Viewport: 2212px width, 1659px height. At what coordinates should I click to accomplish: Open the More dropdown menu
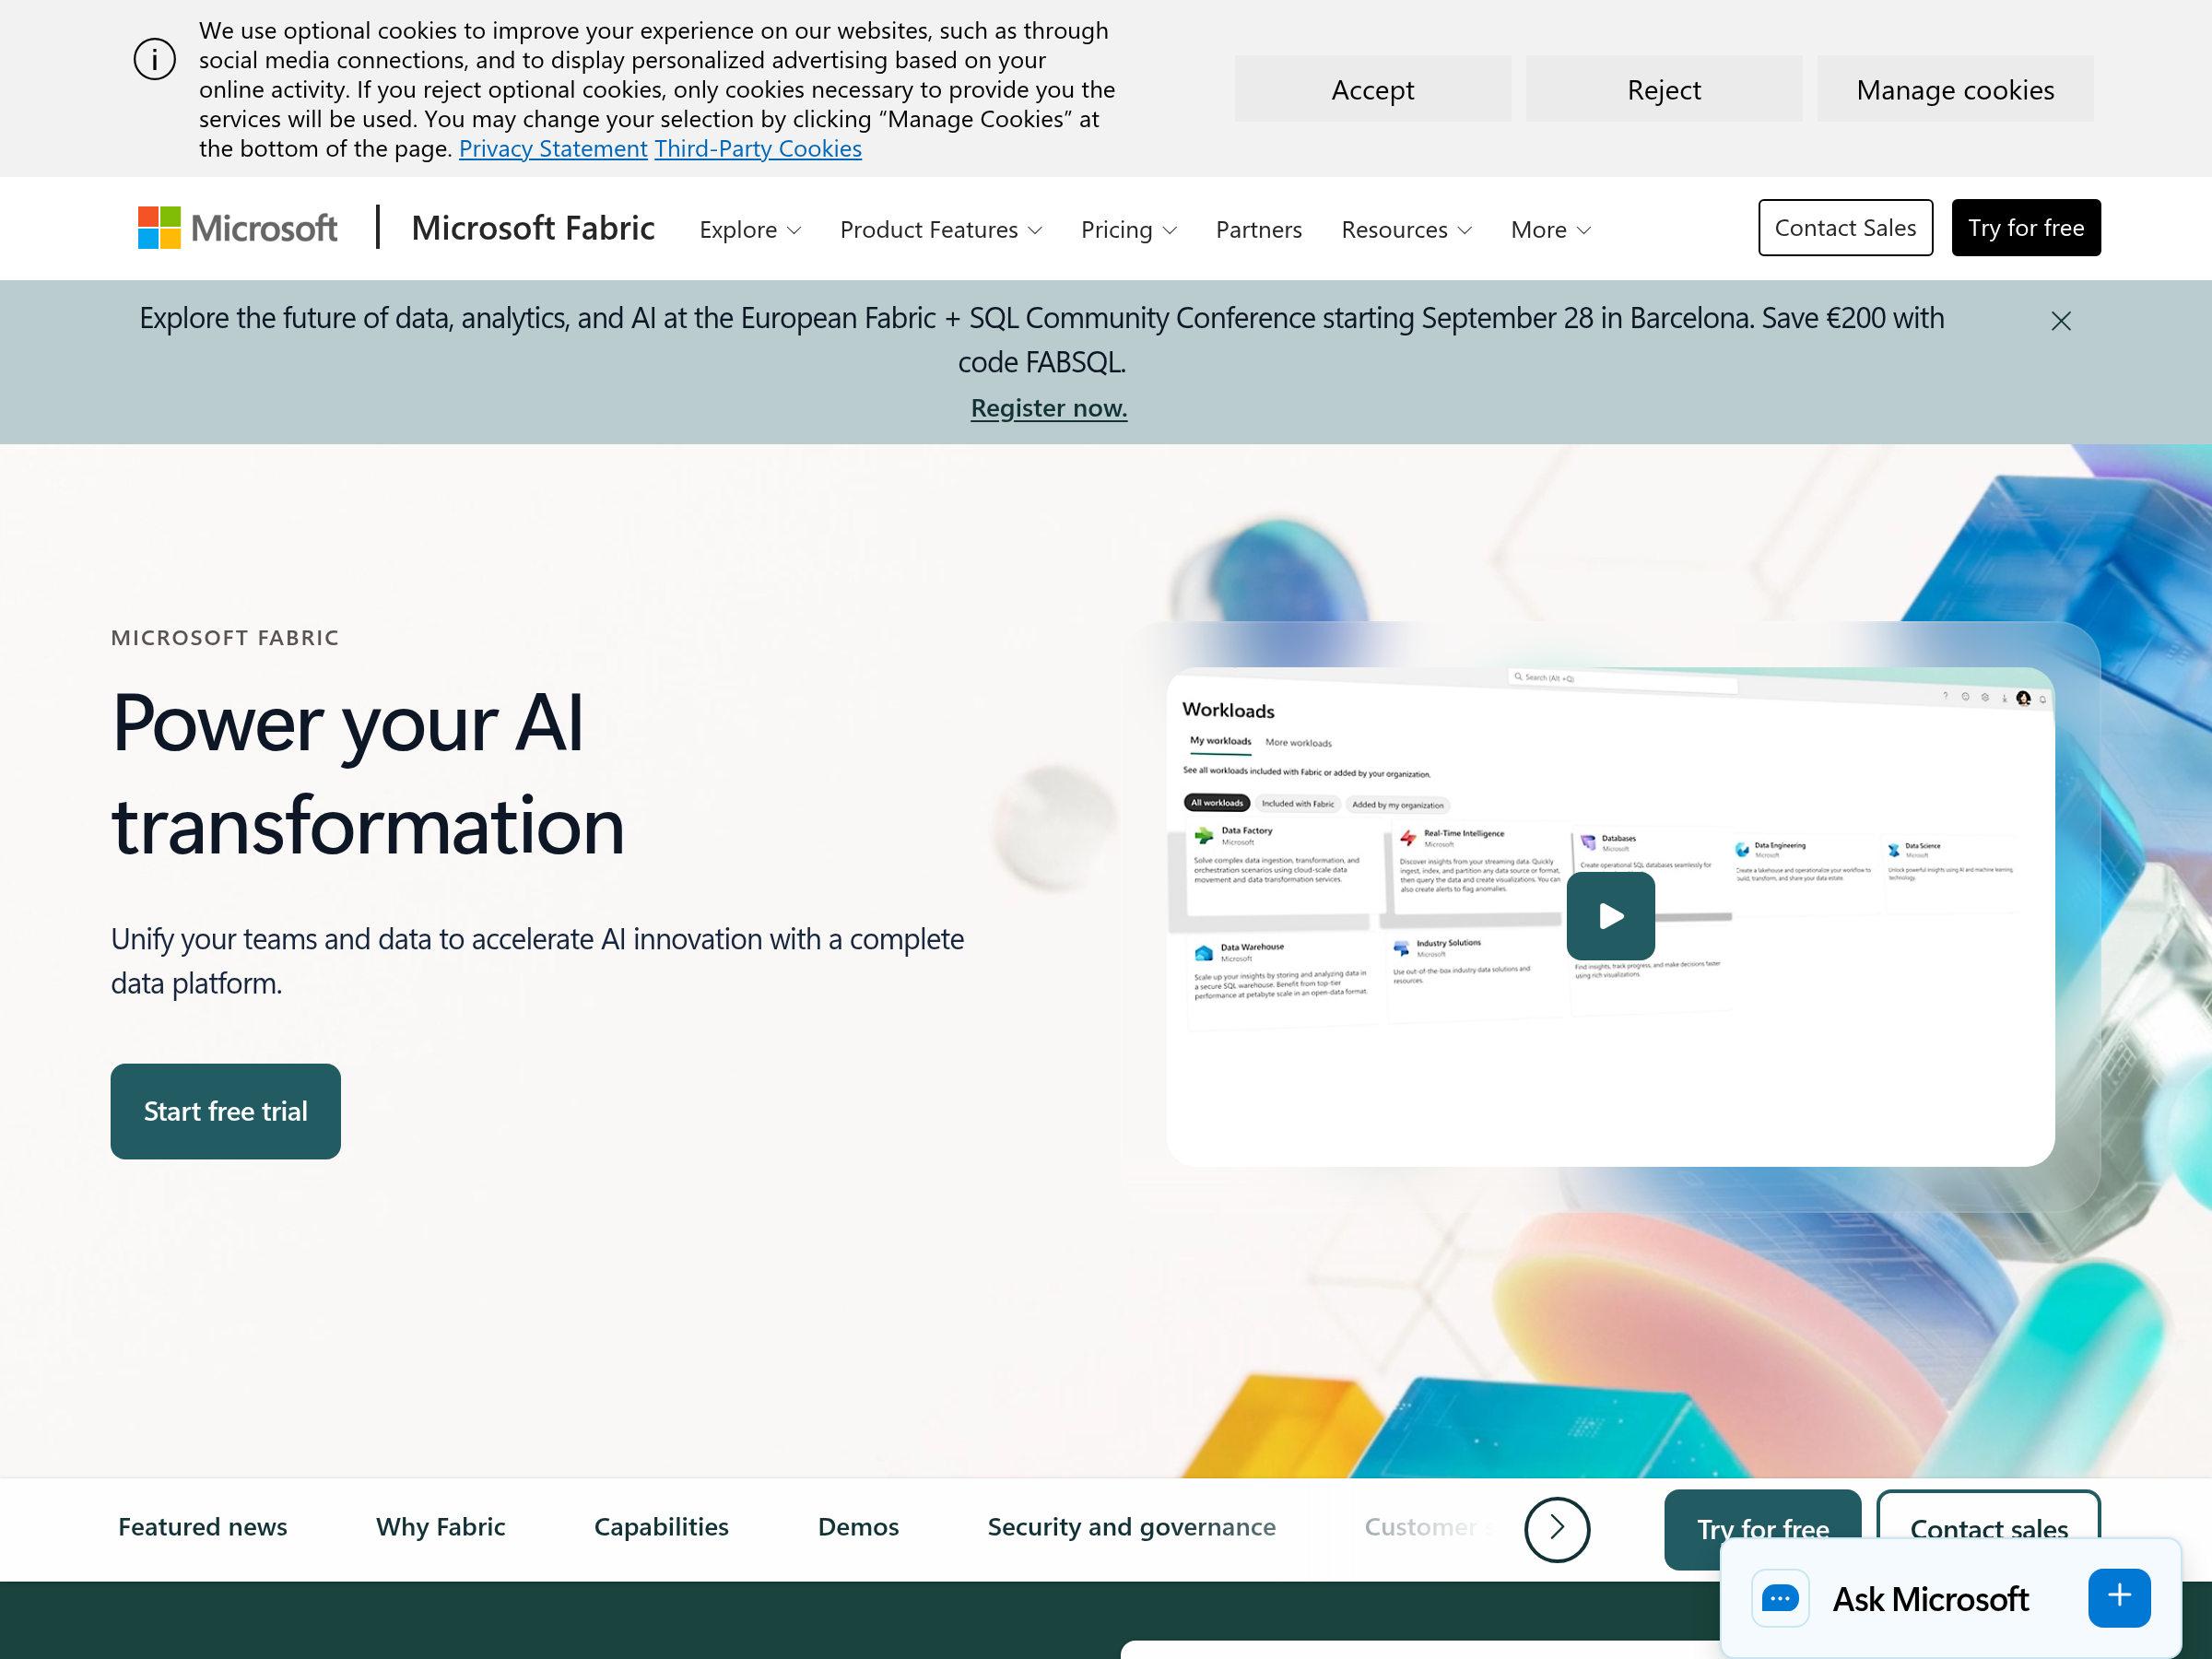(x=1550, y=230)
